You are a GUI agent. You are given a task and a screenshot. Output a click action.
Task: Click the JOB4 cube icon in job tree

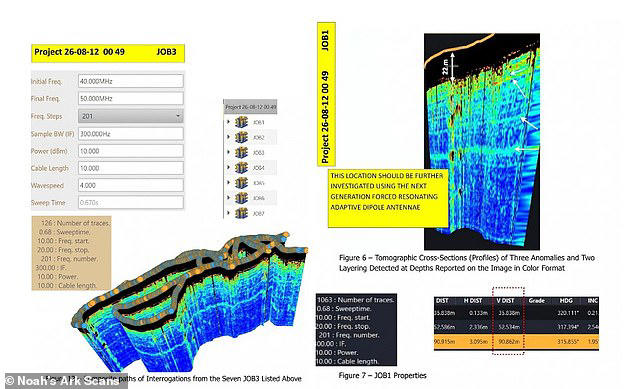[x=241, y=167]
